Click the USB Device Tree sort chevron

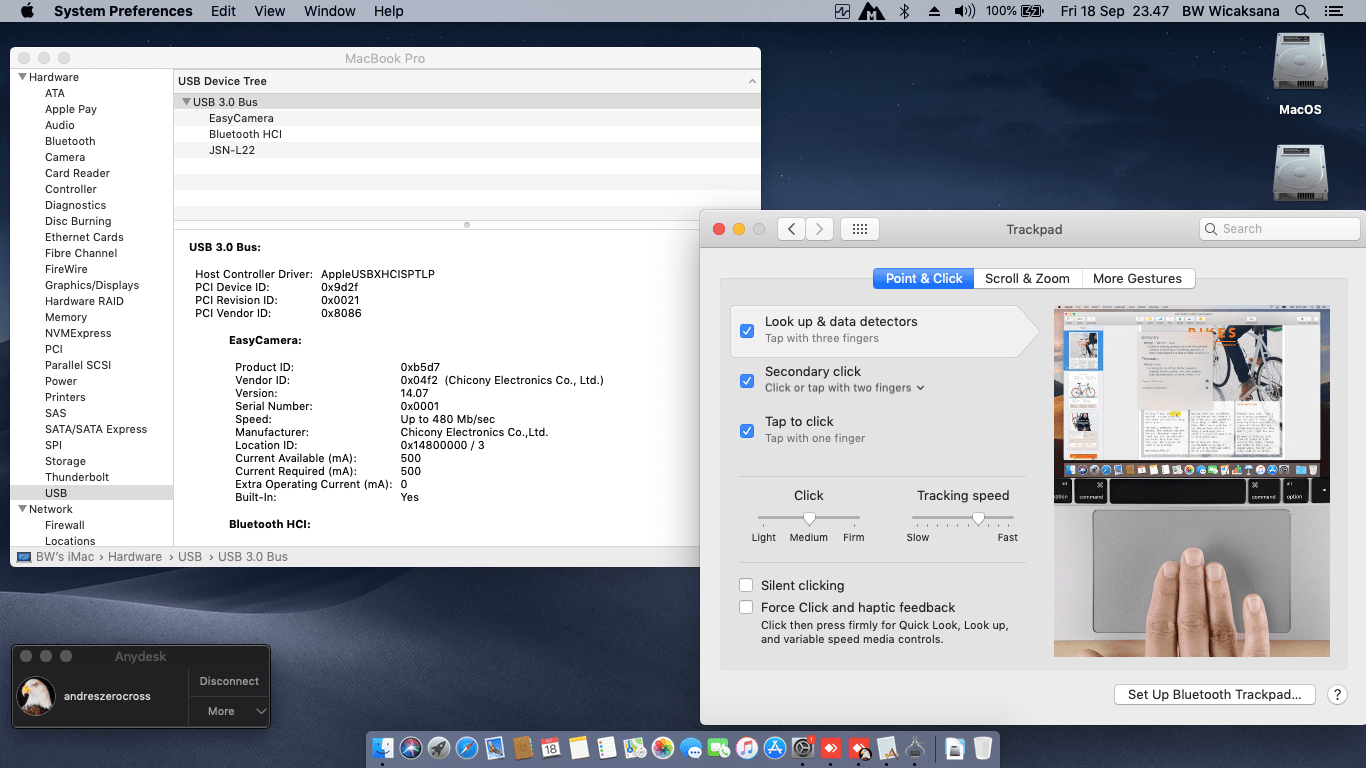point(752,81)
